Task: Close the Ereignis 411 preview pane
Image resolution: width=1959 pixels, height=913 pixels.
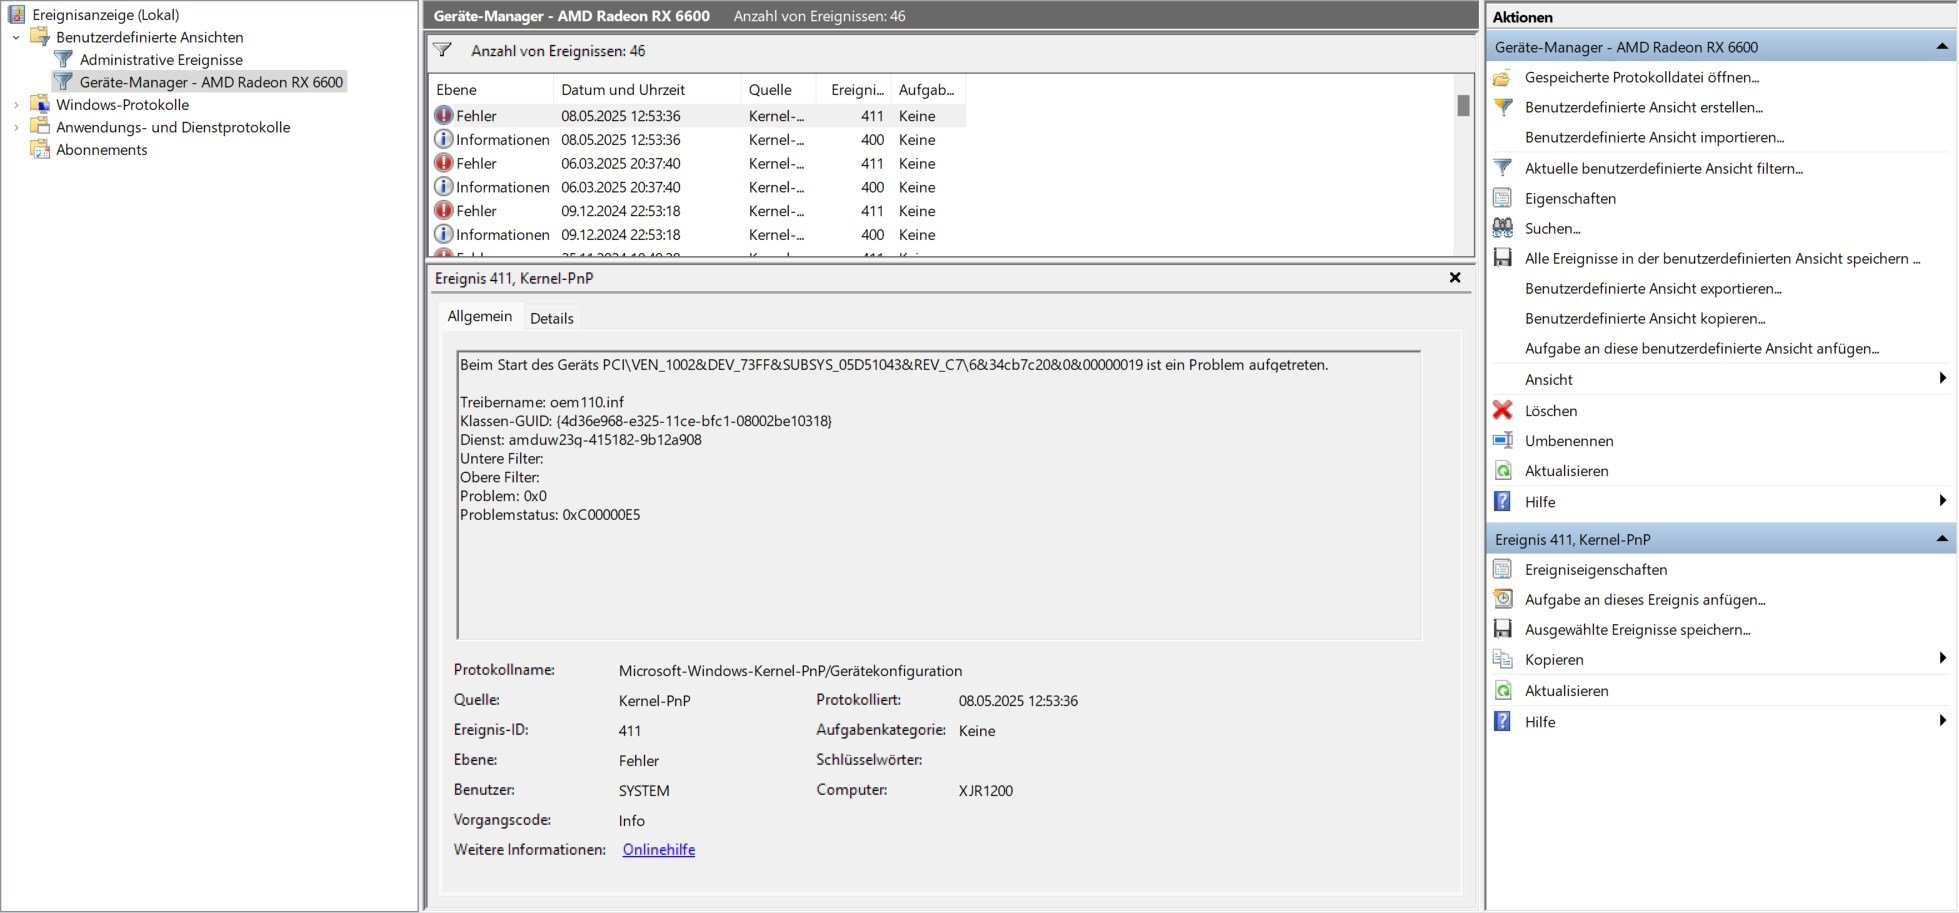Action: click(1455, 278)
